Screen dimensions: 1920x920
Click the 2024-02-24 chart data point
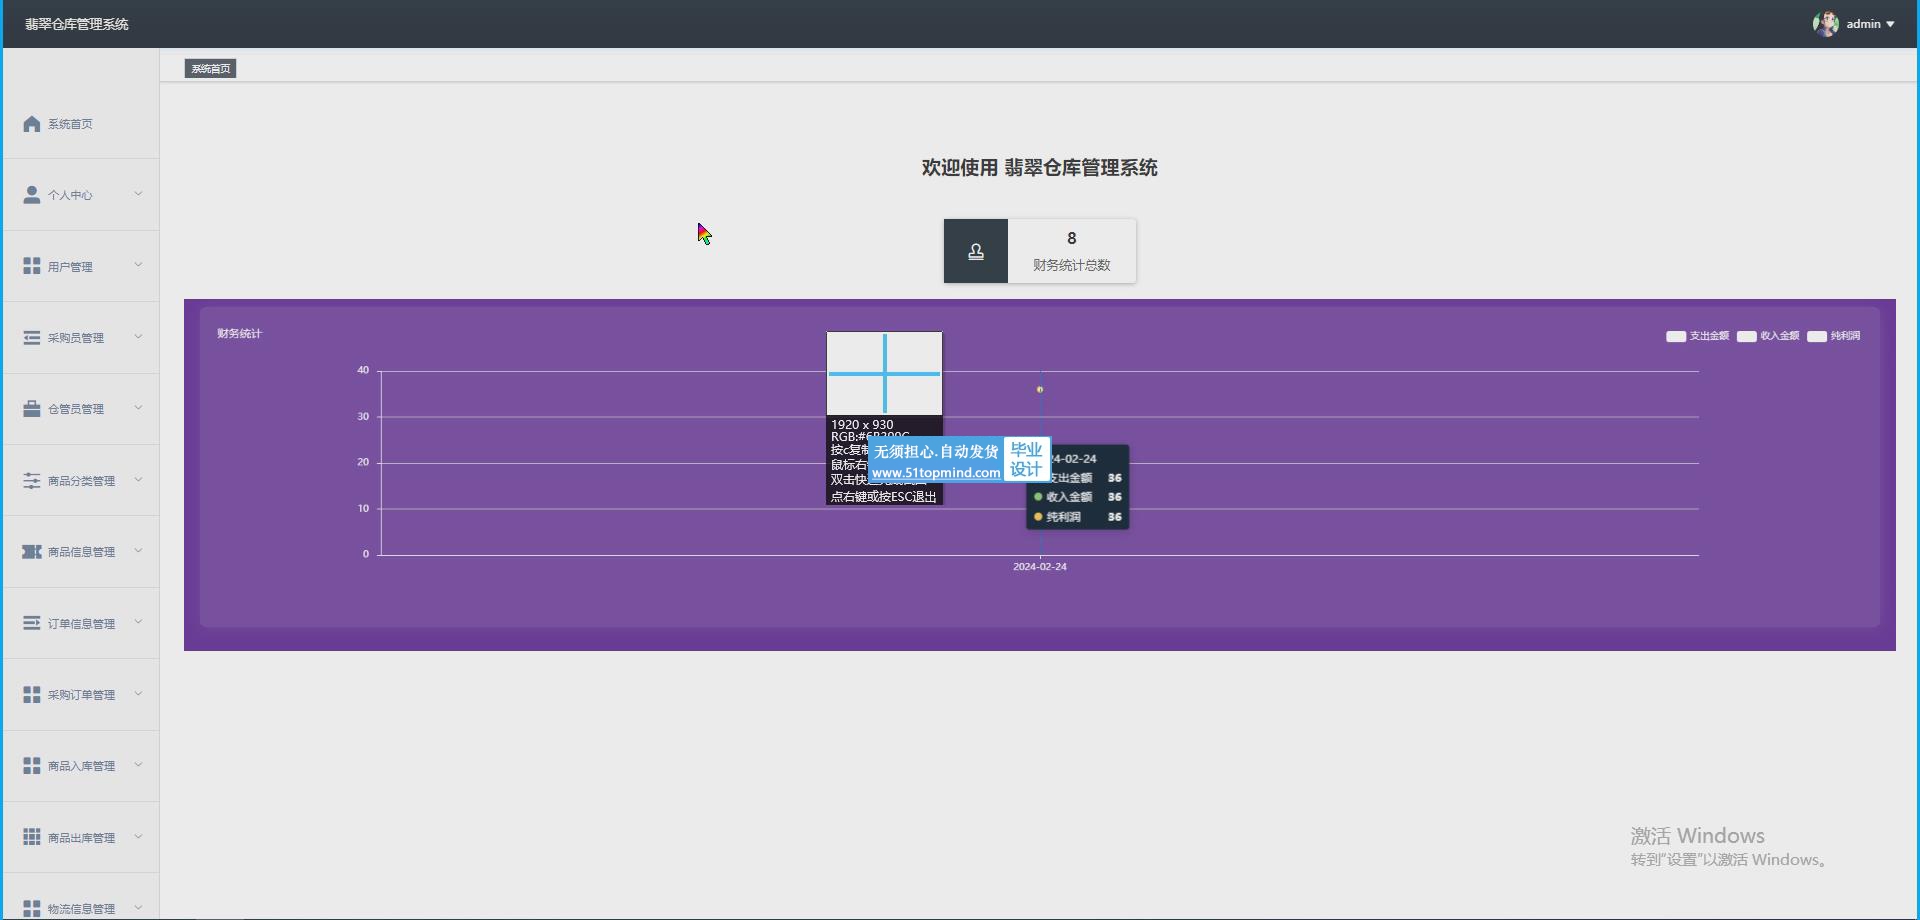pyautogui.click(x=1040, y=389)
